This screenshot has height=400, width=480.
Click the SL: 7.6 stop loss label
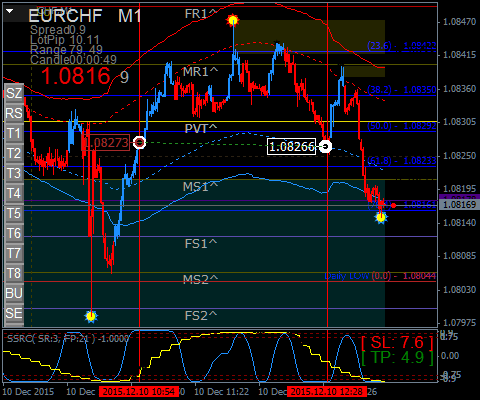pyautogui.click(x=397, y=343)
